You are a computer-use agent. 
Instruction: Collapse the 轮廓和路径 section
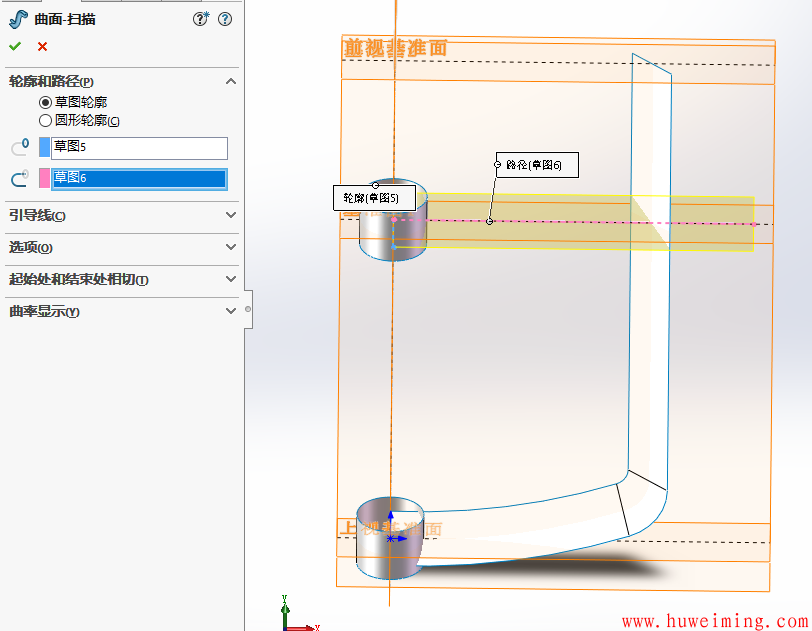[x=231, y=82]
